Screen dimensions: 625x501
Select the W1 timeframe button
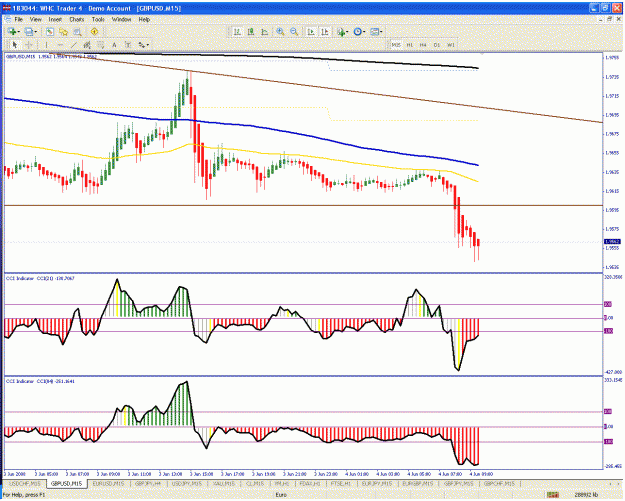pos(451,45)
